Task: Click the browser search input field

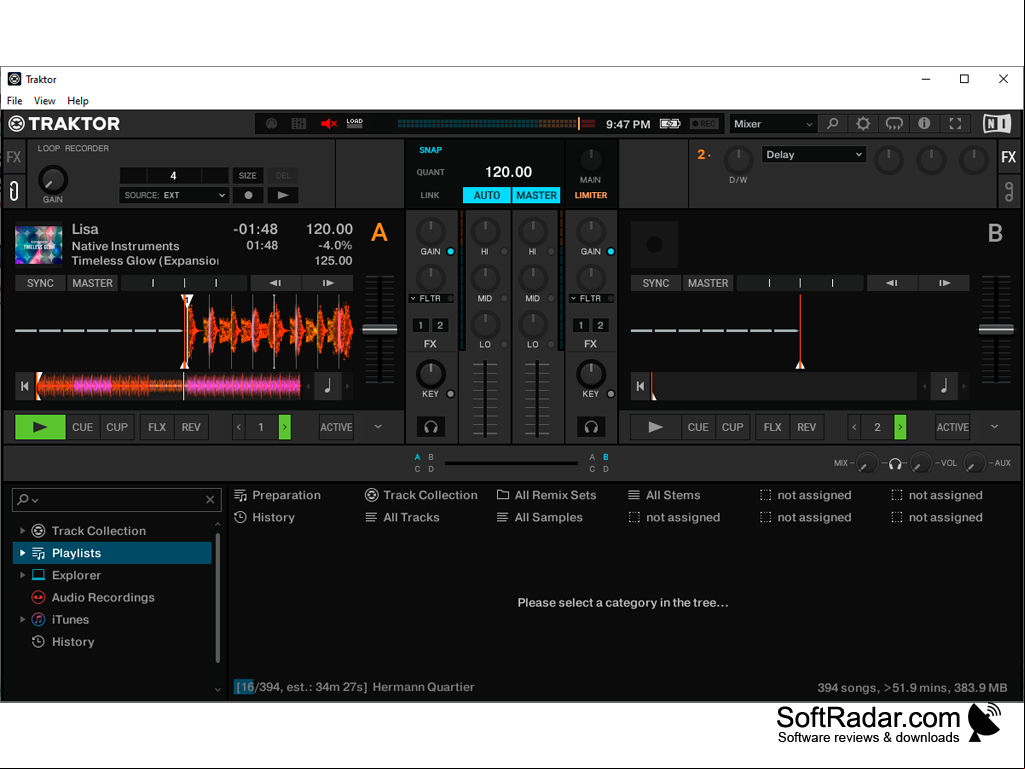Action: pyautogui.click(x=116, y=500)
